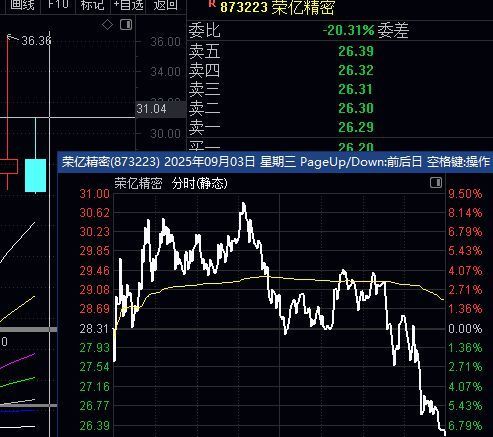Open F10 company info
Screen dimensions: 493x437
click(58, 5)
